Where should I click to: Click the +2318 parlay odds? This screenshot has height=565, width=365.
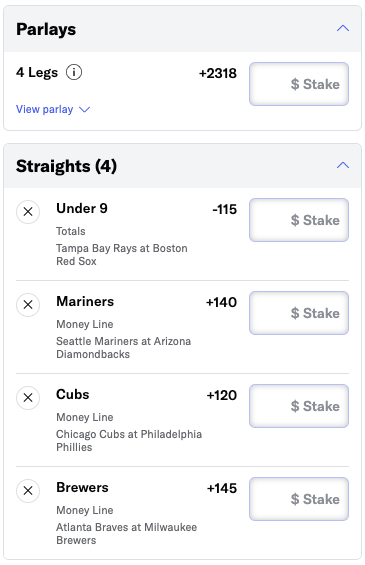pyautogui.click(x=218, y=74)
